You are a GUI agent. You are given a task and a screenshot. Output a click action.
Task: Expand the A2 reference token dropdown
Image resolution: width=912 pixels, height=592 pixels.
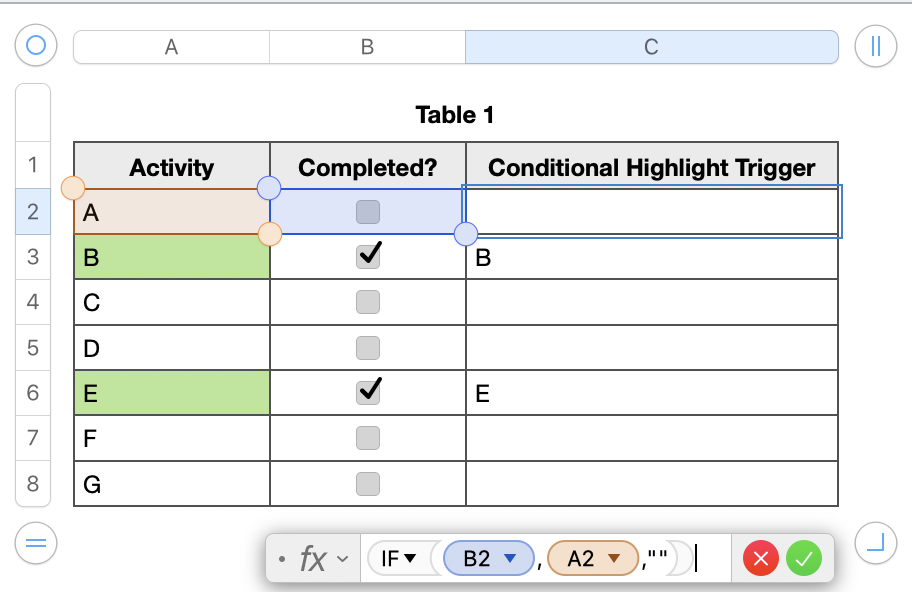pos(615,558)
